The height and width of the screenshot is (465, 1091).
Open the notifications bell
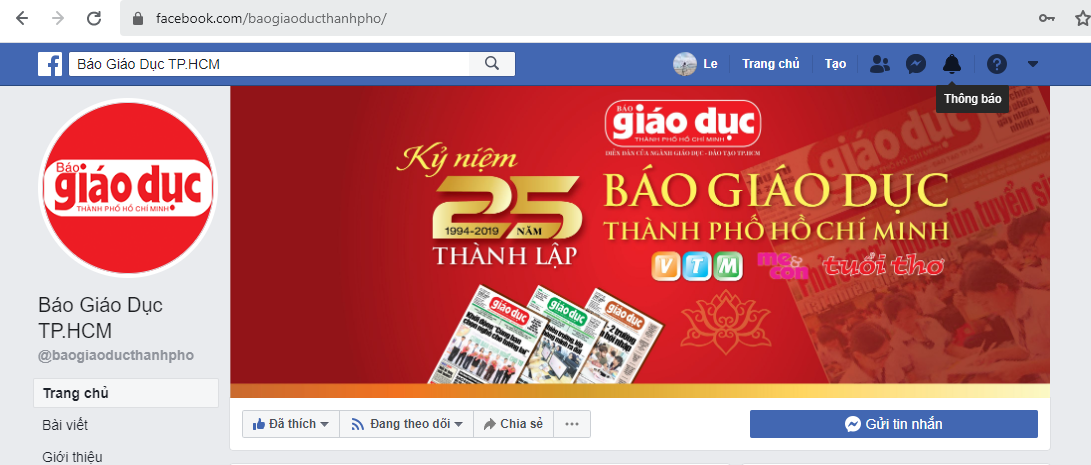coord(951,64)
